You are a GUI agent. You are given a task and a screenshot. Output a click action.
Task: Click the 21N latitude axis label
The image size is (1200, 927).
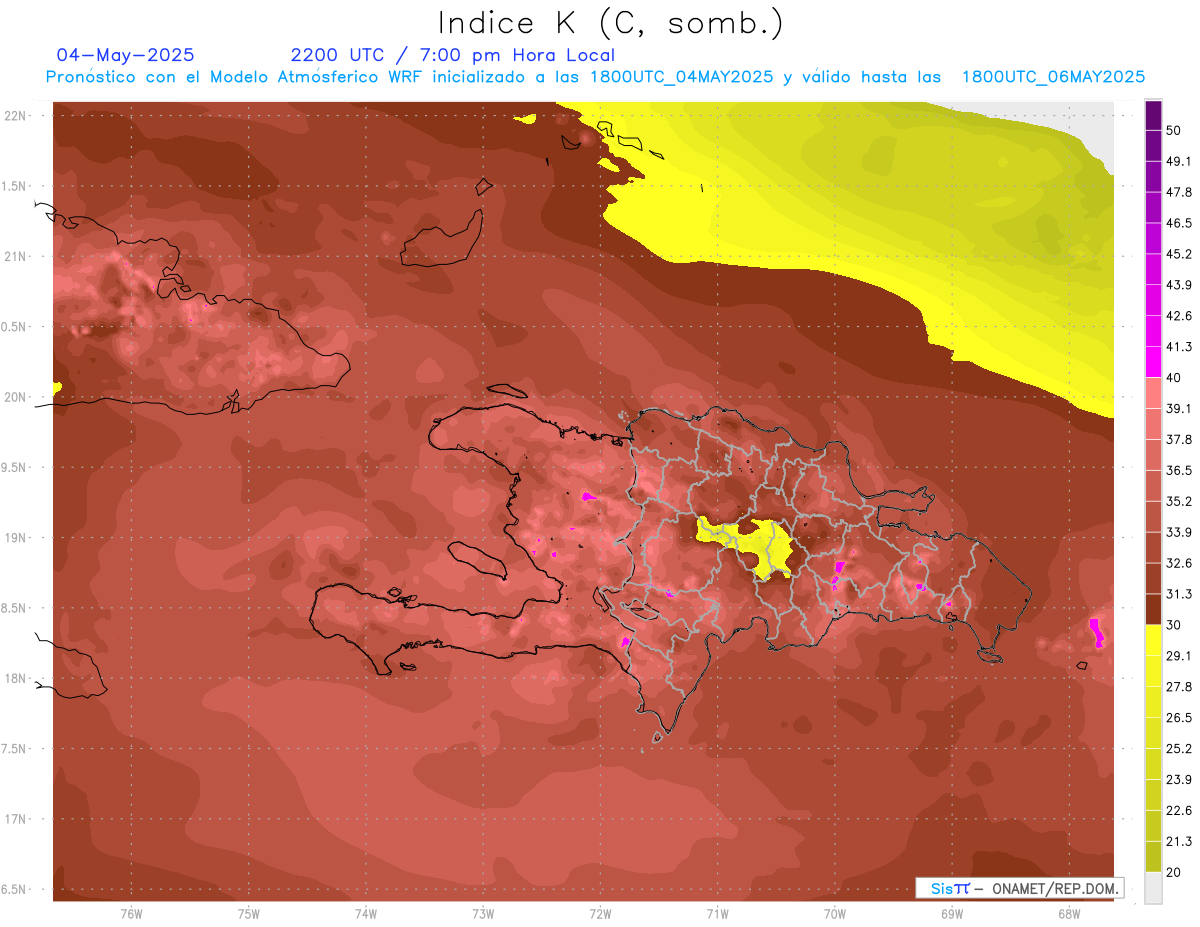(16, 256)
